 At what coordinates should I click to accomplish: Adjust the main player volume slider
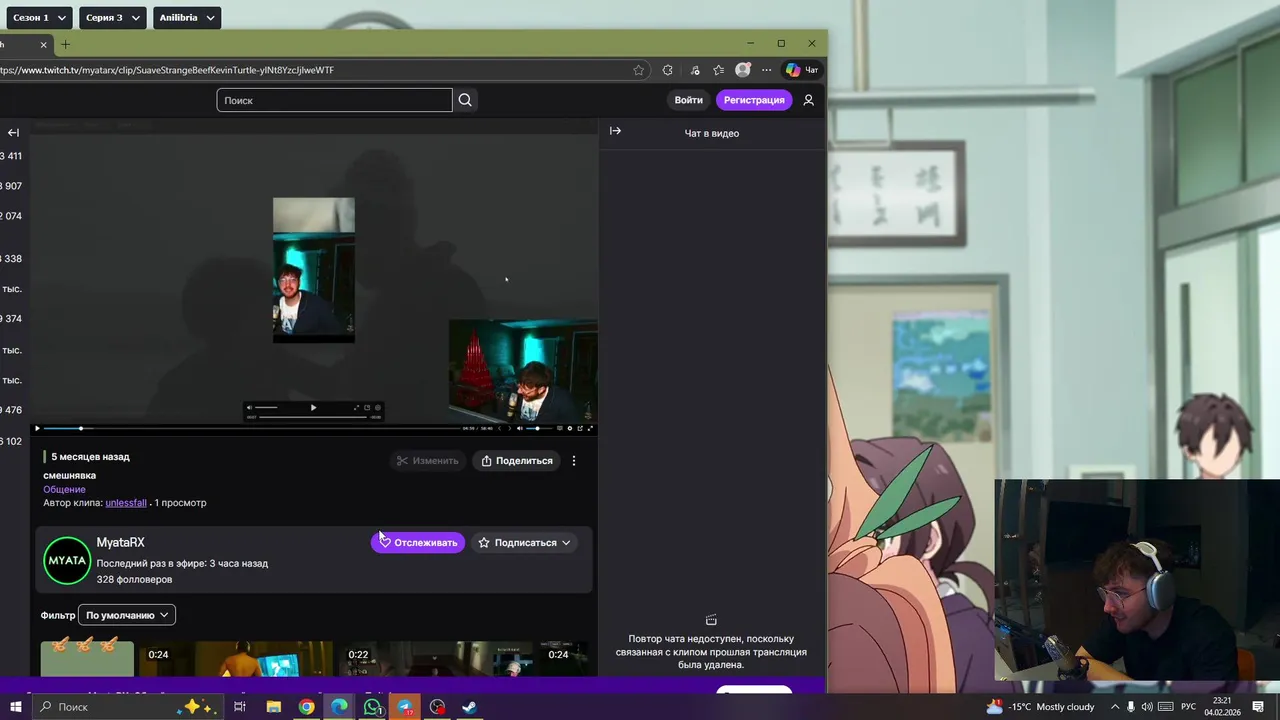pyautogui.click(x=540, y=428)
